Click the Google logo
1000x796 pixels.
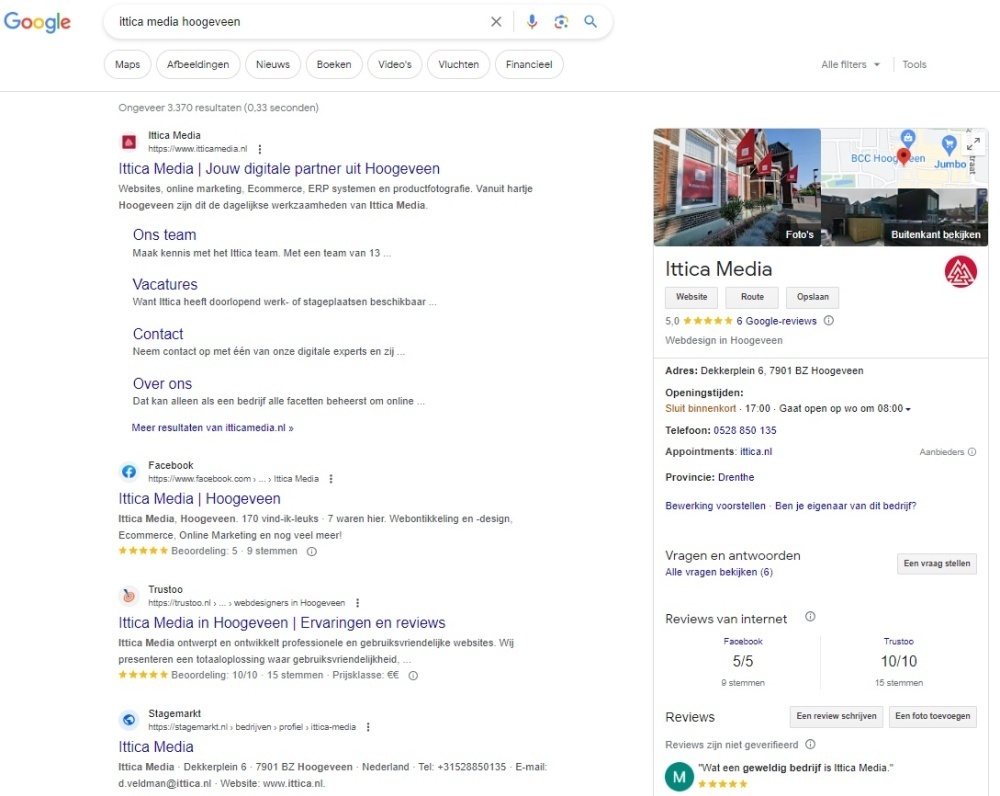coord(37,22)
